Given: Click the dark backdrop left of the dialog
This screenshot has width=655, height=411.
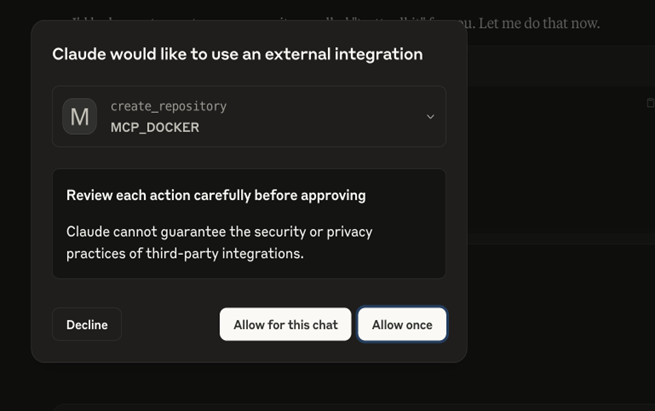Looking at the screenshot, I should click(x=14, y=200).
